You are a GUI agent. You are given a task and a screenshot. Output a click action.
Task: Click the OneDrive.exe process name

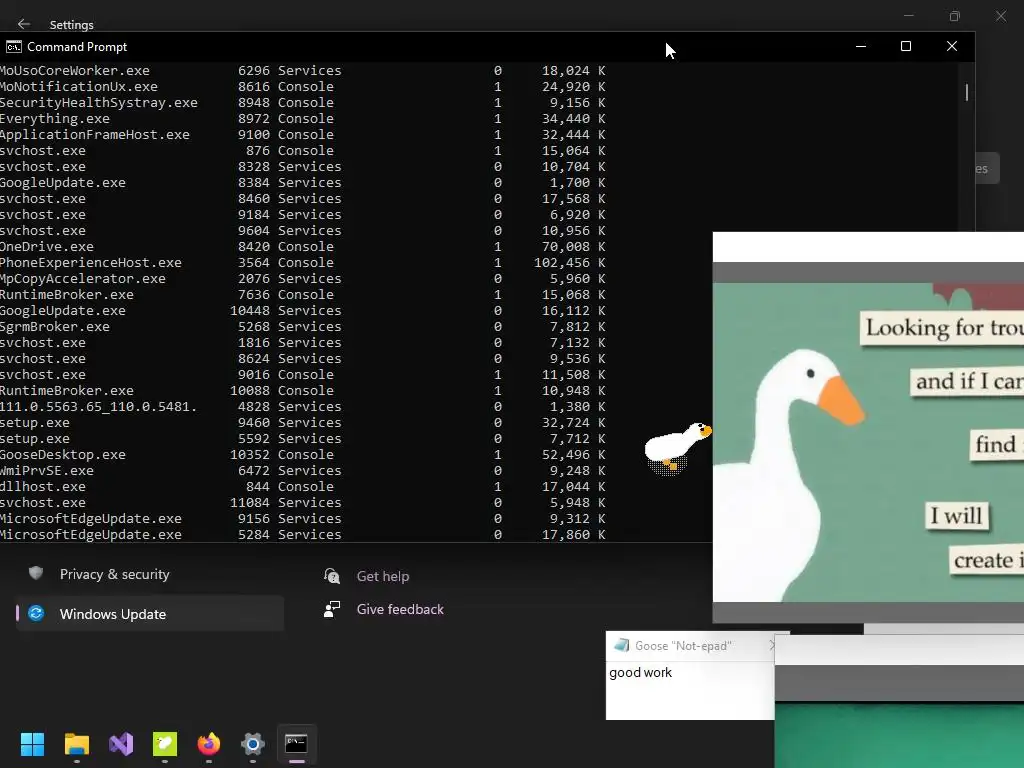tap(46, 247)
